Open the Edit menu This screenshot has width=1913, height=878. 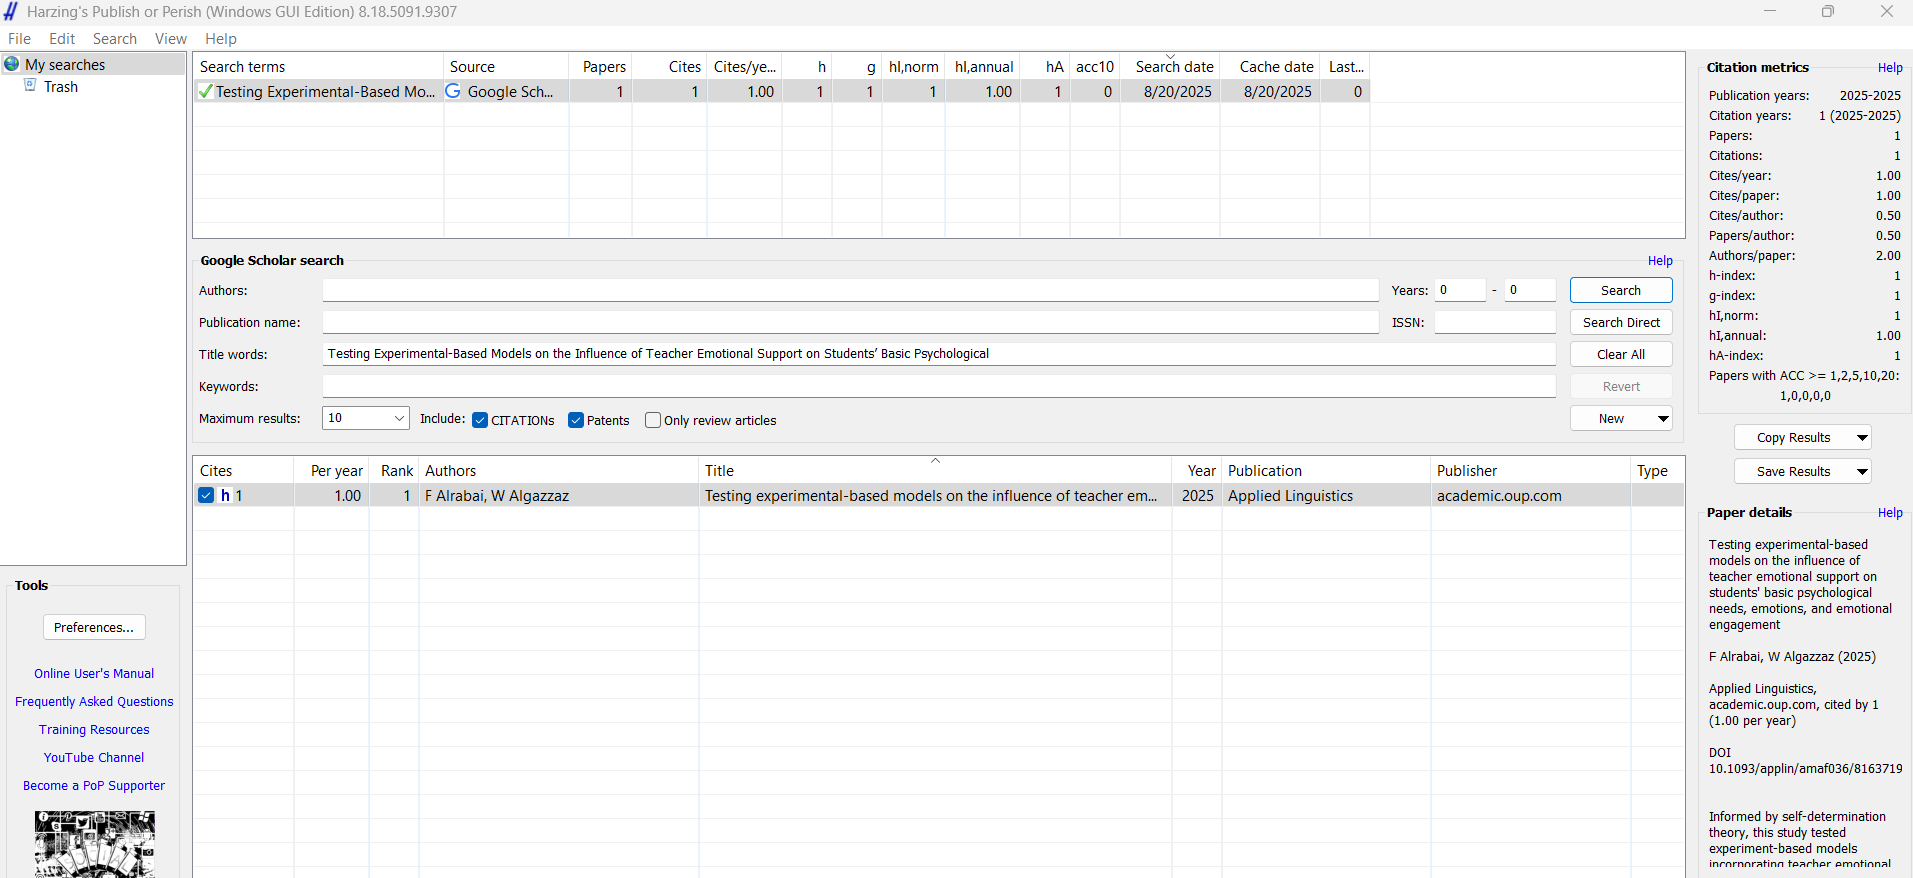[62, 39]
